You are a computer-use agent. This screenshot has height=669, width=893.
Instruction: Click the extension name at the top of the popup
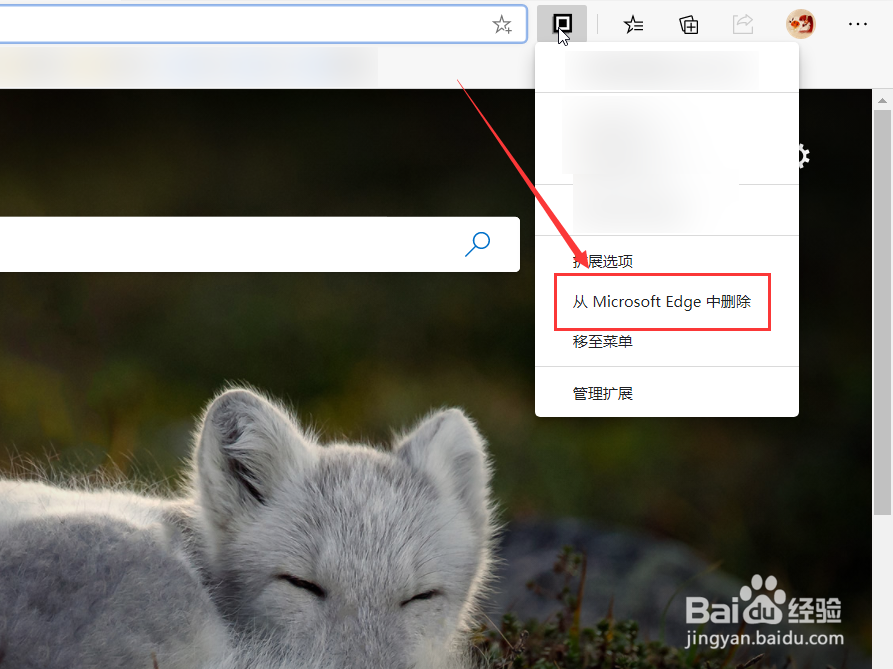663,67
